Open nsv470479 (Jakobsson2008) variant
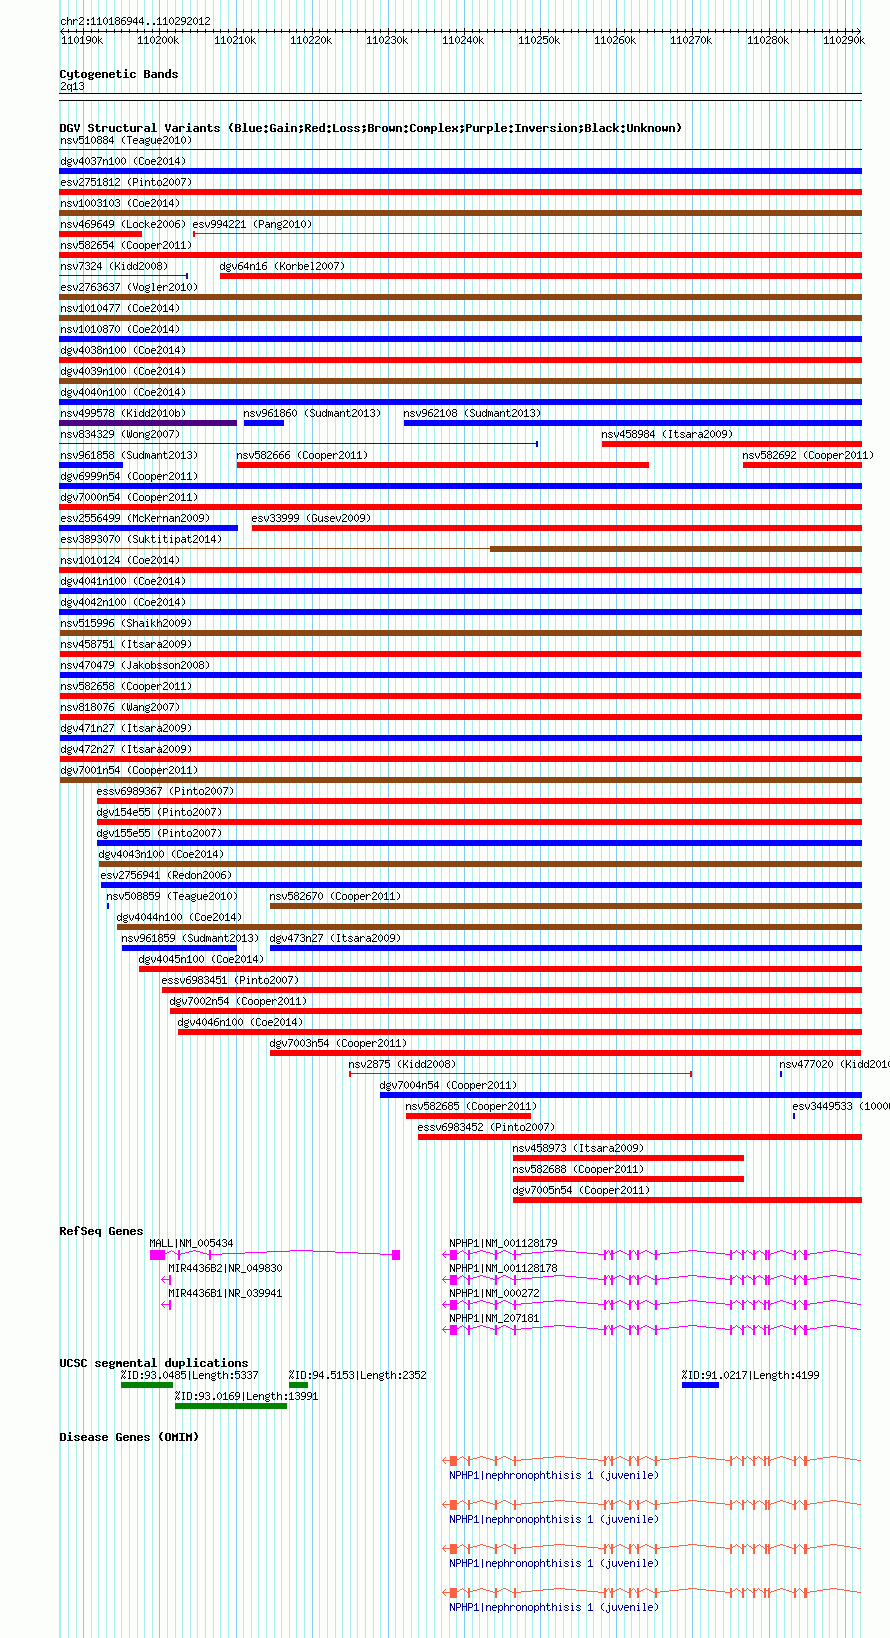The width and height of the screenshot is (890, 1638). tap(134, 665)
